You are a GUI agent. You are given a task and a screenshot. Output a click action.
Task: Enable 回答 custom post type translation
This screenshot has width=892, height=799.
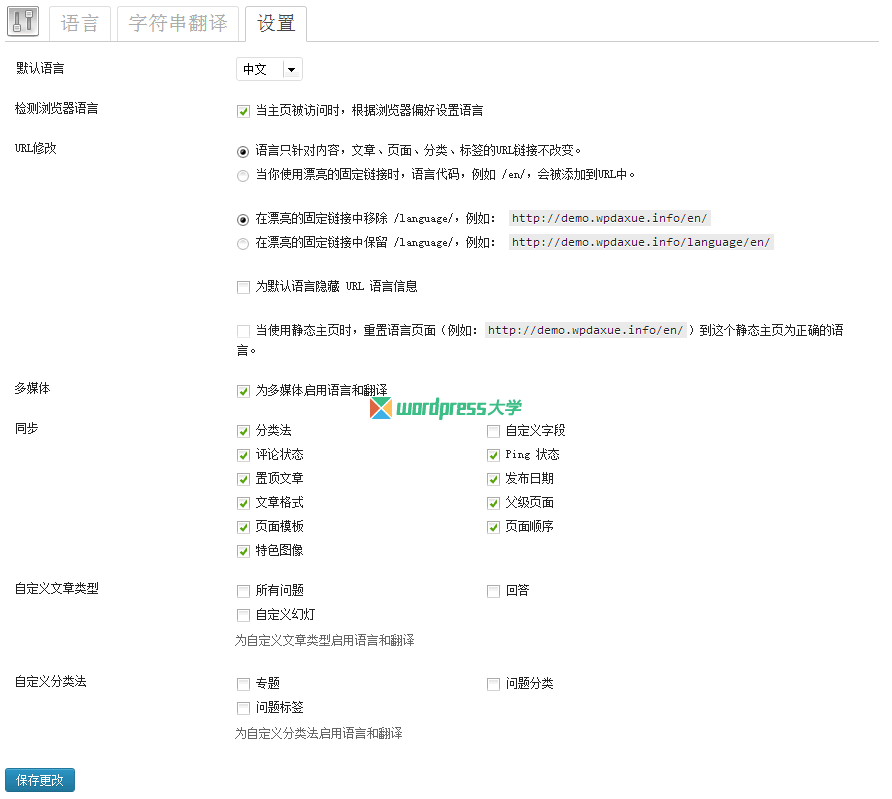tap(493, 591)
